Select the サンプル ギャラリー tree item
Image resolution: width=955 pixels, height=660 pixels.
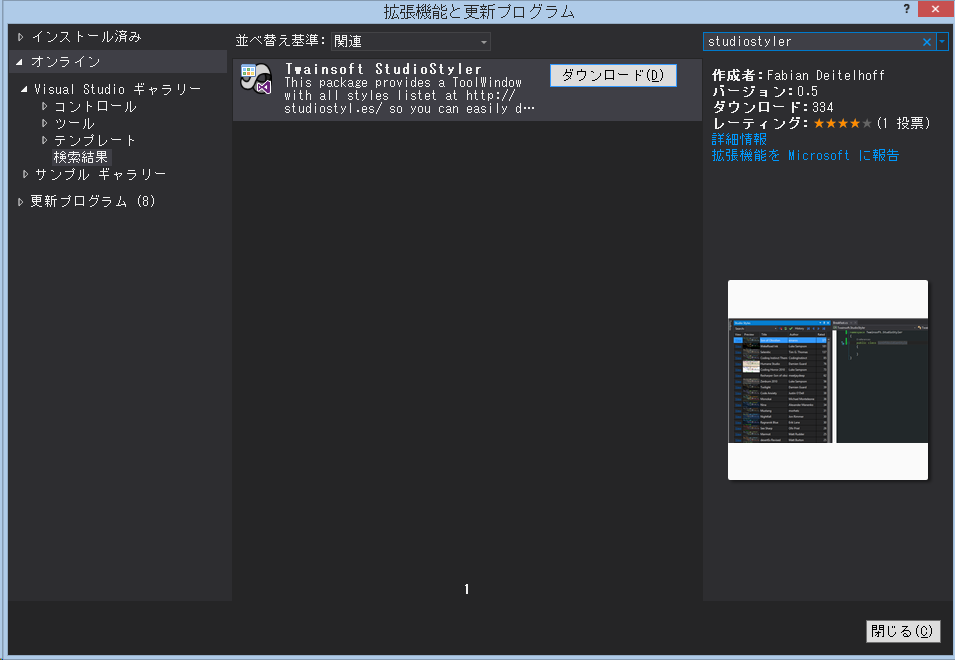click(100, 174)
